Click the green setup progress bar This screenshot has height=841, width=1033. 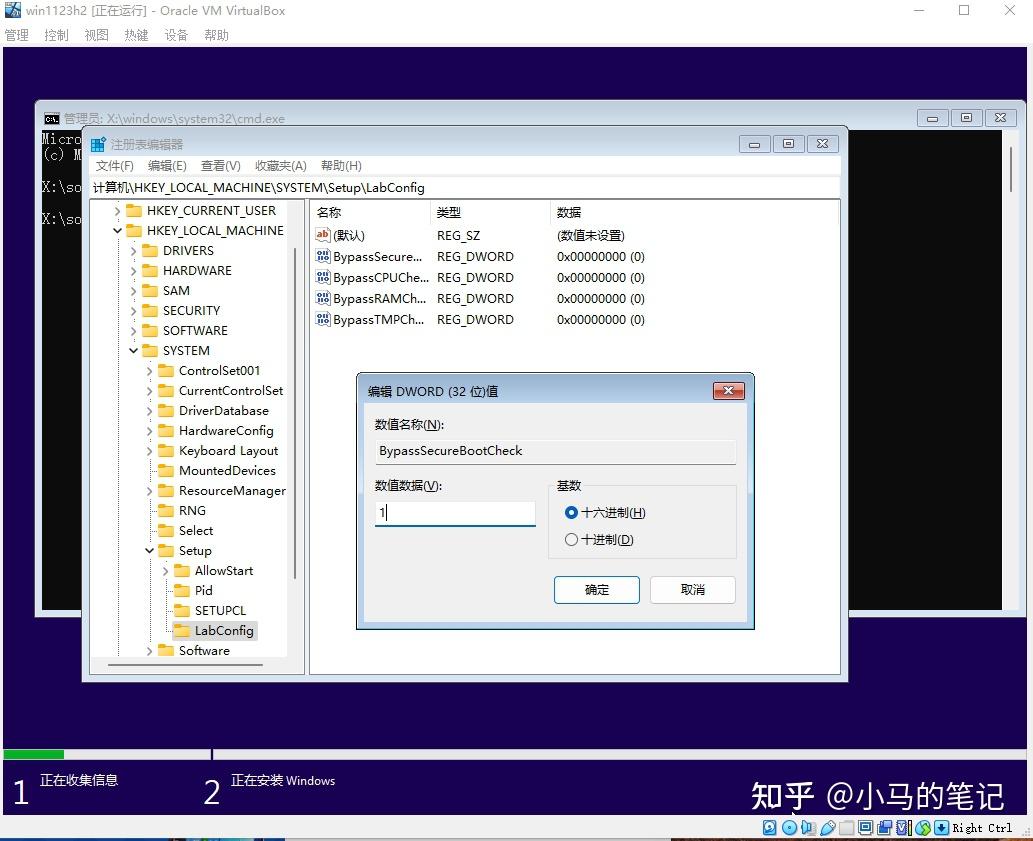pos(32,754)
